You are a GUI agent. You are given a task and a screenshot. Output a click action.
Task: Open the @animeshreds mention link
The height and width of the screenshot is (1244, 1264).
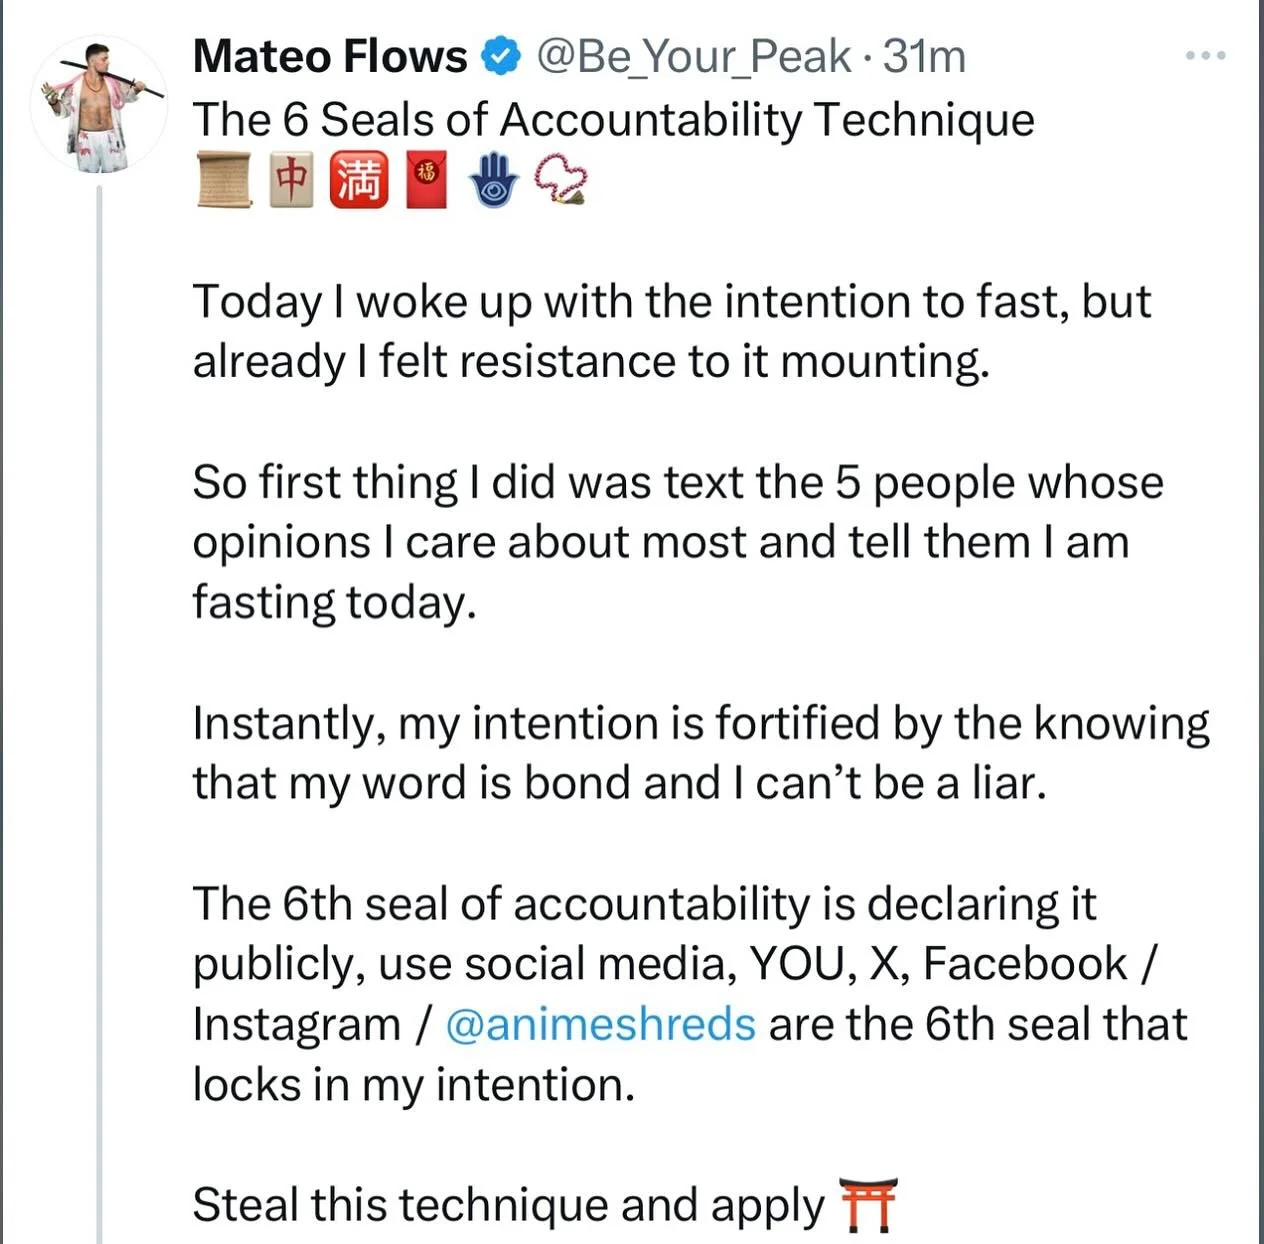click(x=600, y=1024)
